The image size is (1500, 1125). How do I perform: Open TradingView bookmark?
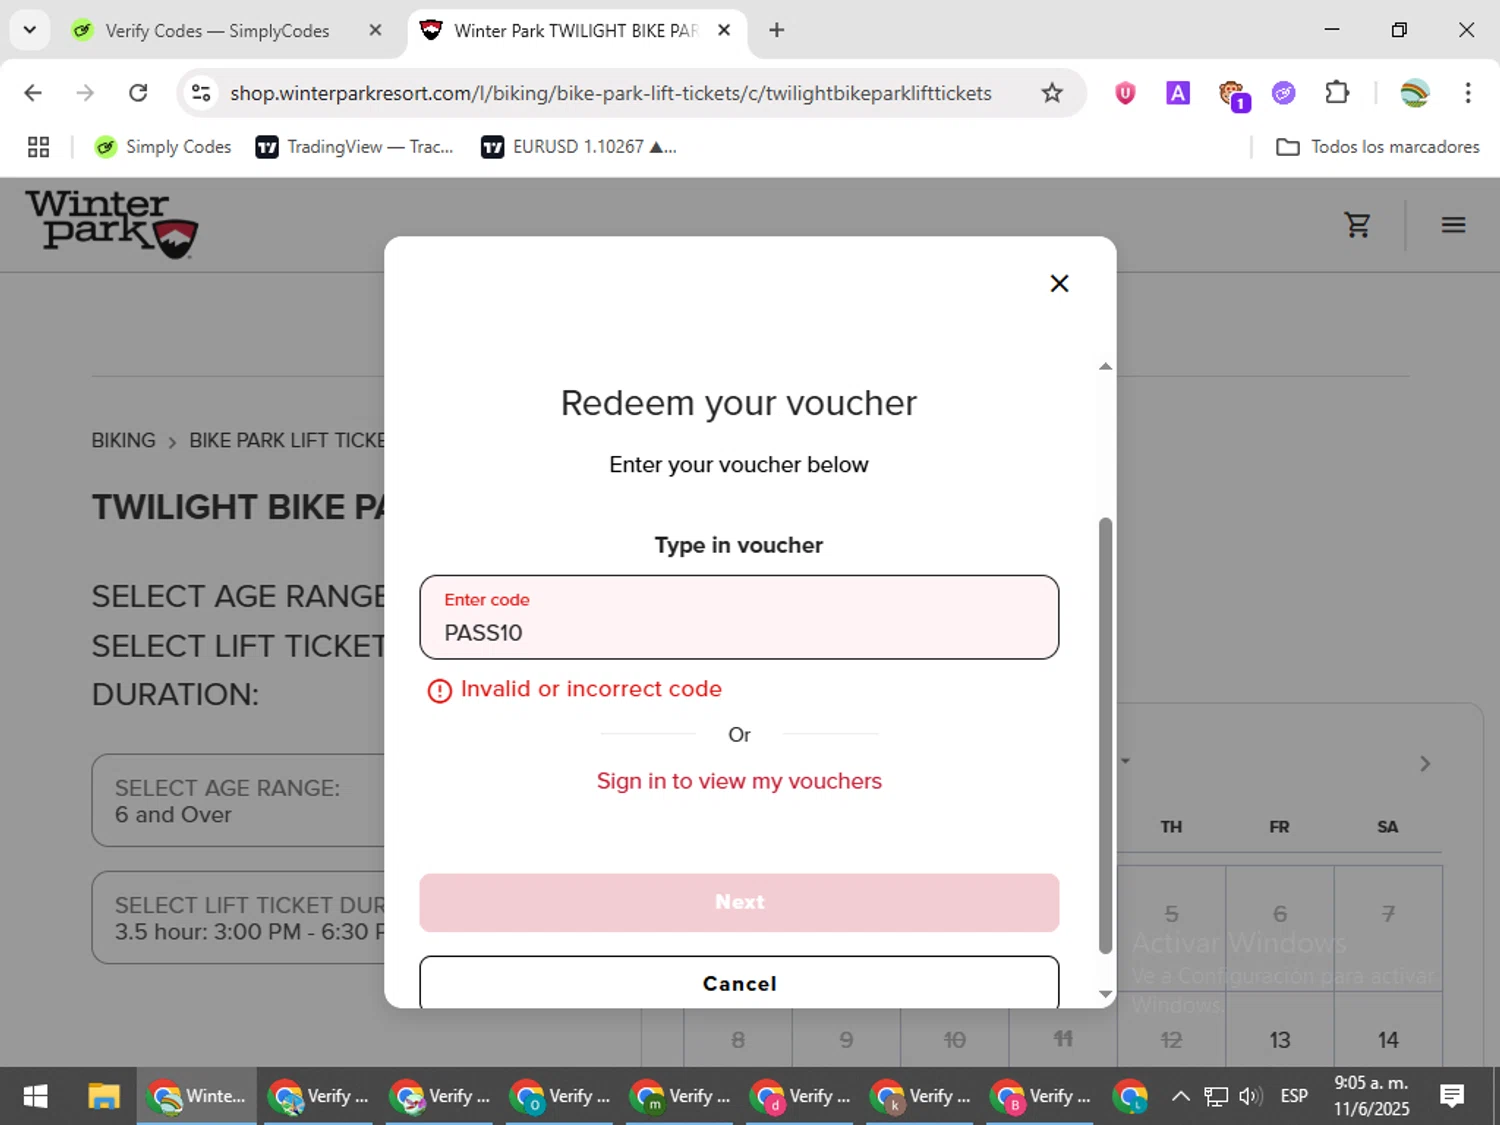point(355,147)
